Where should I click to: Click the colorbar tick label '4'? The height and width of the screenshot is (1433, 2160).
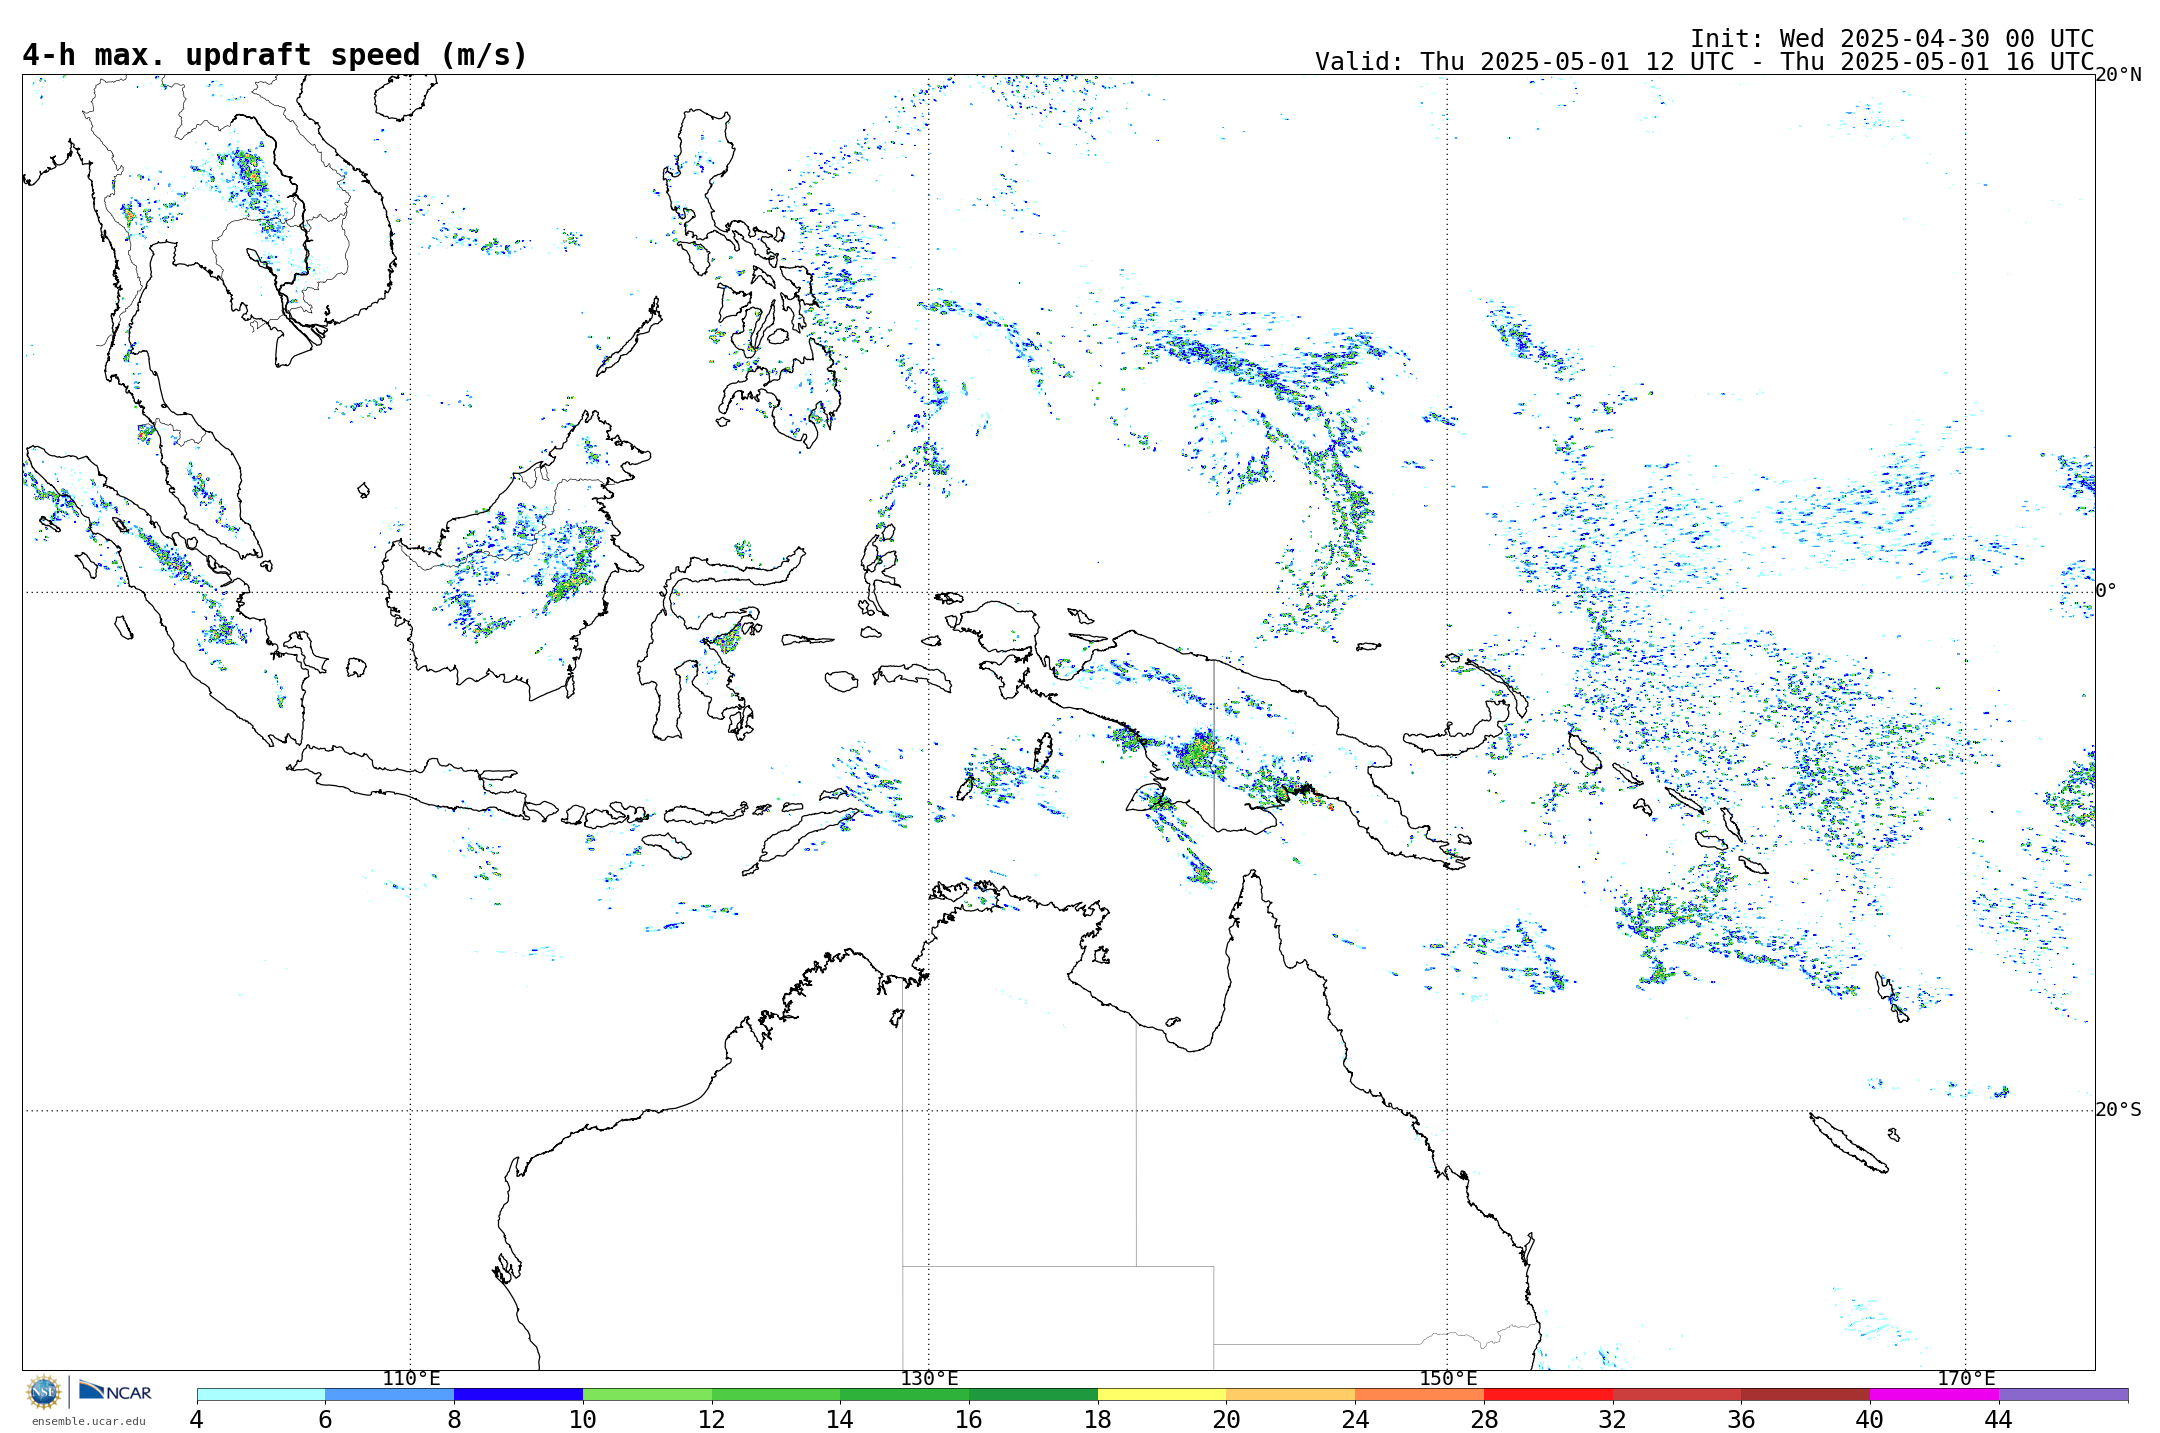pos(197,1419)
